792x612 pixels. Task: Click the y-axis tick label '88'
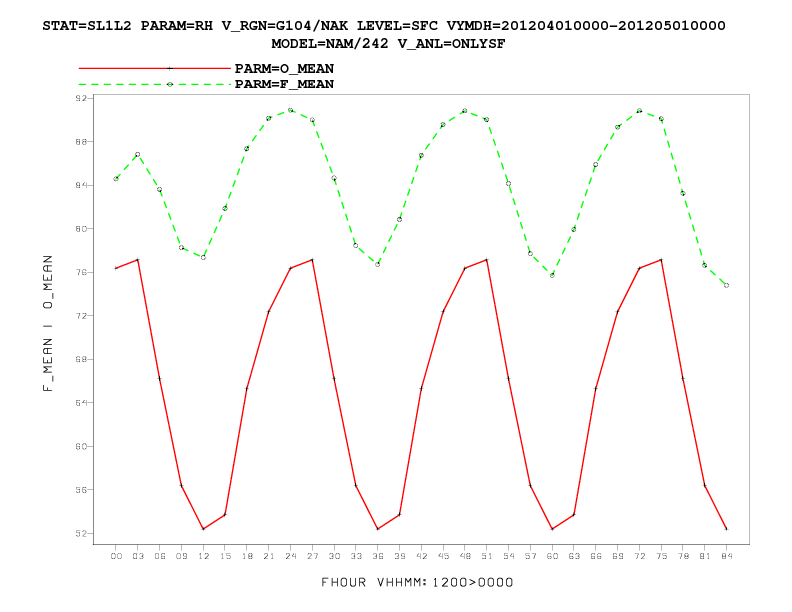[81, 141]
